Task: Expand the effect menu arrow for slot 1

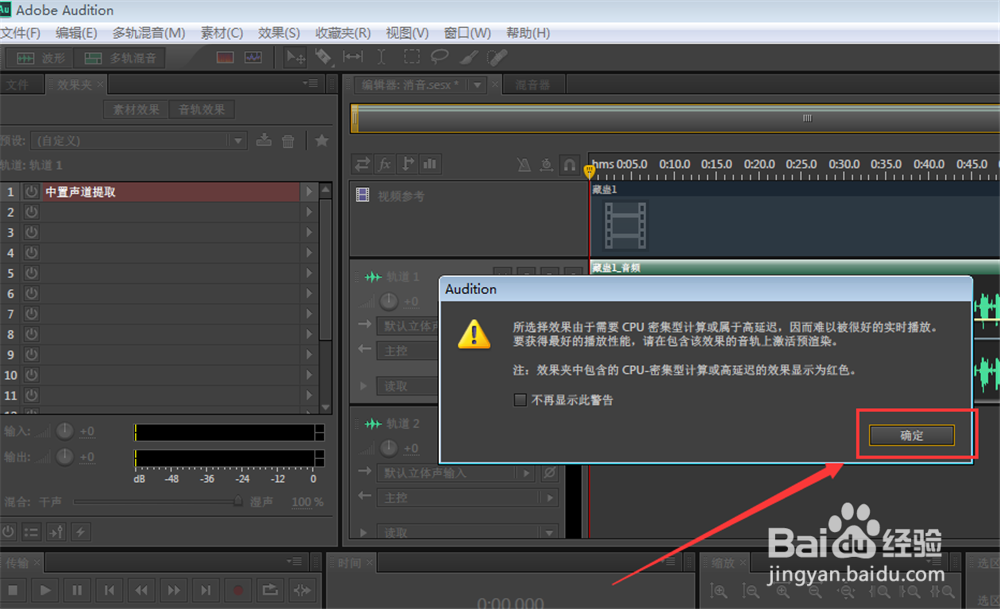Action: click(309, 191)
